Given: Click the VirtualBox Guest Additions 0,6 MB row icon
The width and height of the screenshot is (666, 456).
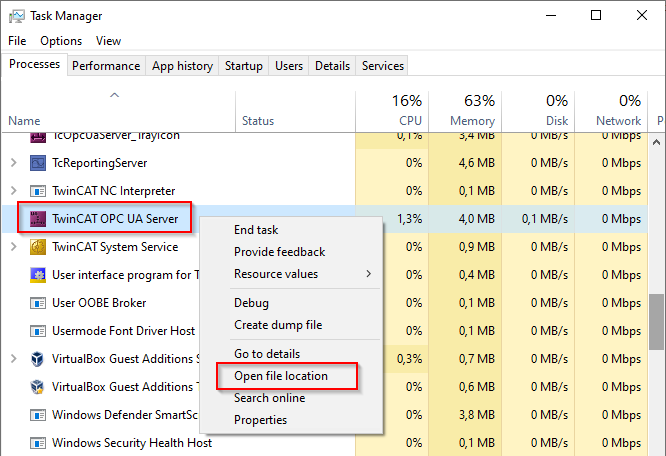Looking at the screenshot, I should tap(37, 387).
